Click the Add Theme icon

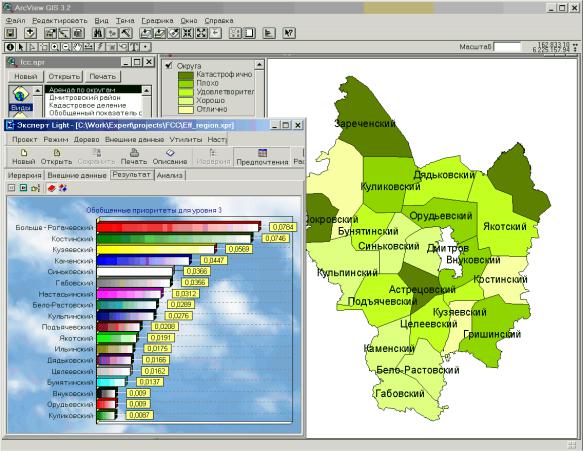30,33
